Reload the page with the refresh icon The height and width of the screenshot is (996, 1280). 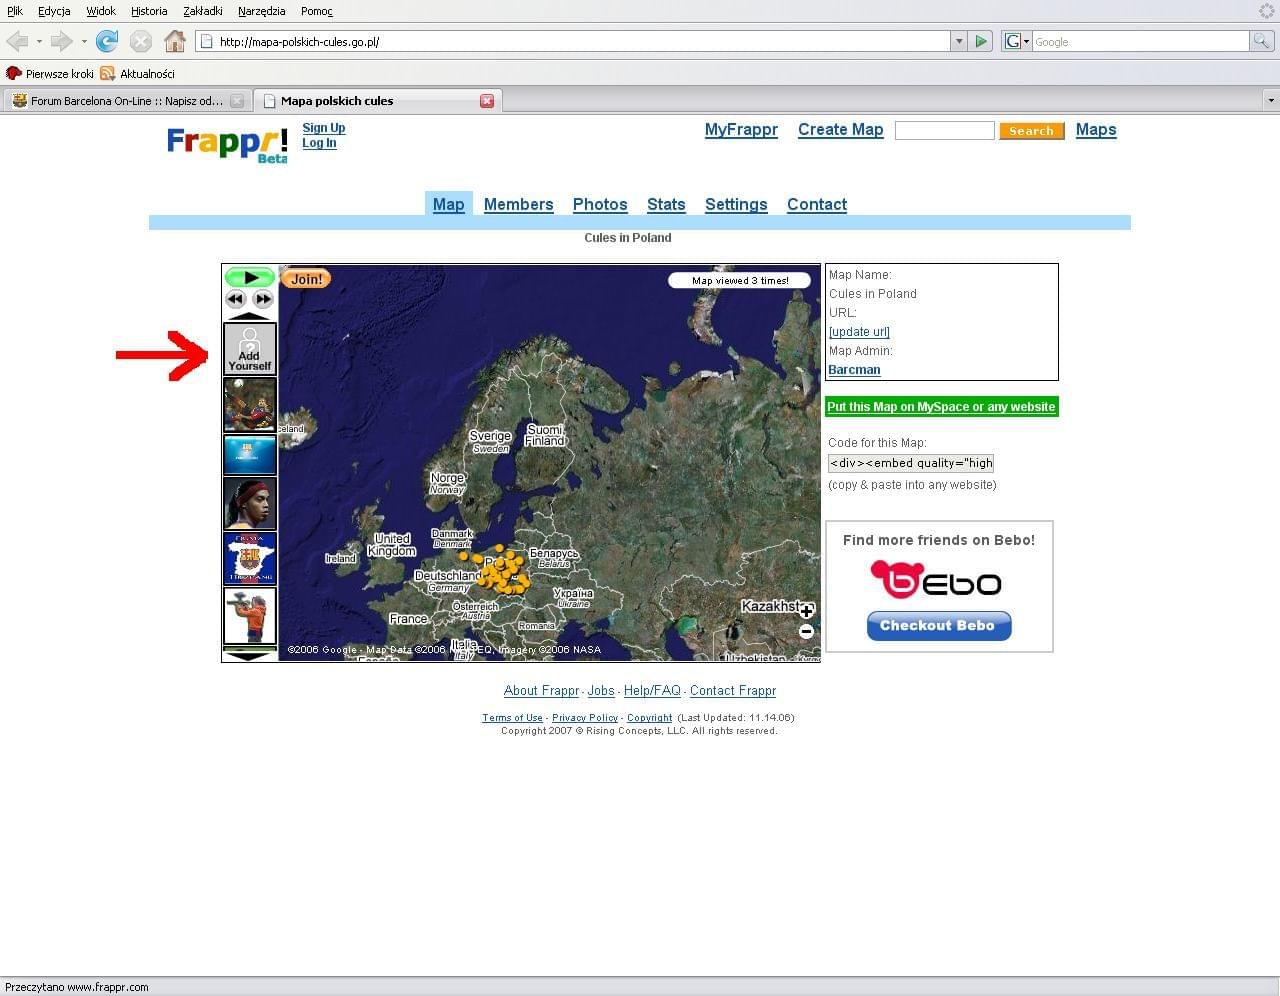point(107,41)
